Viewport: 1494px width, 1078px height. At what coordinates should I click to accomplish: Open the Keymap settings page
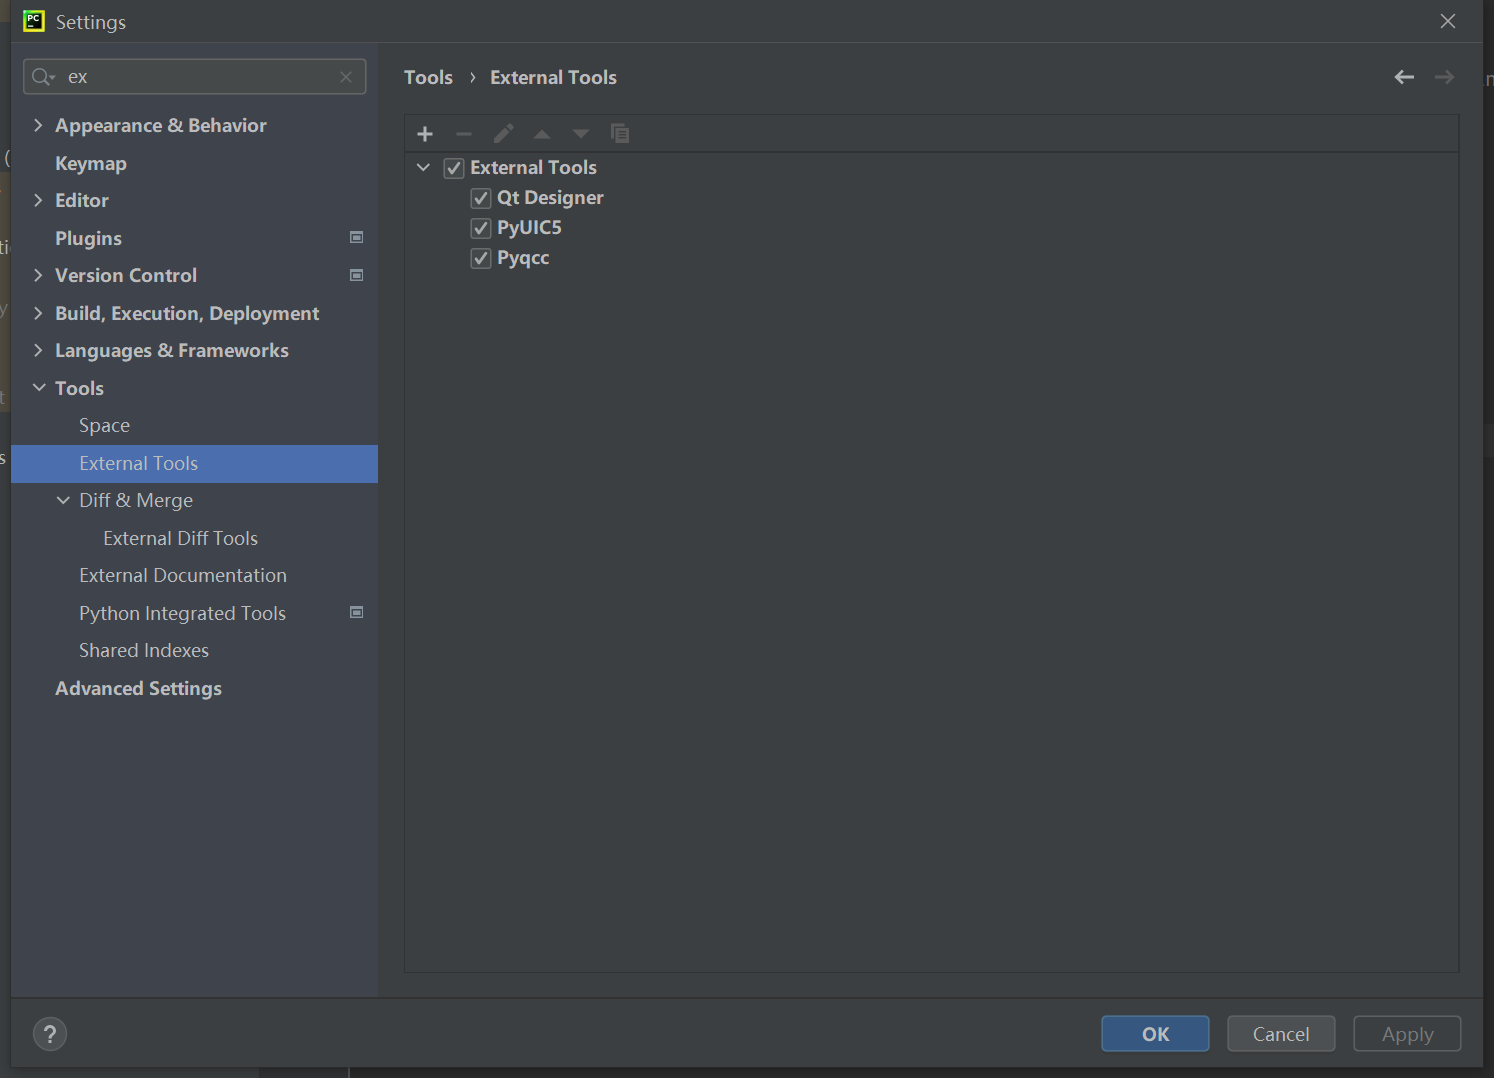91,163
